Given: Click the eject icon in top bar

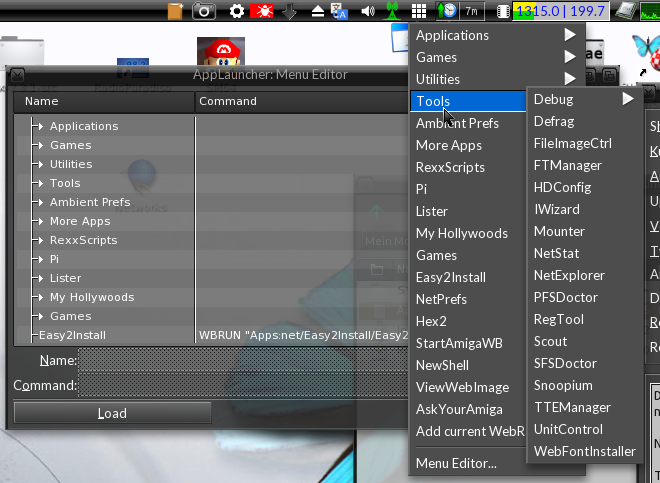Looking at the screenshot, I should 318,11.
